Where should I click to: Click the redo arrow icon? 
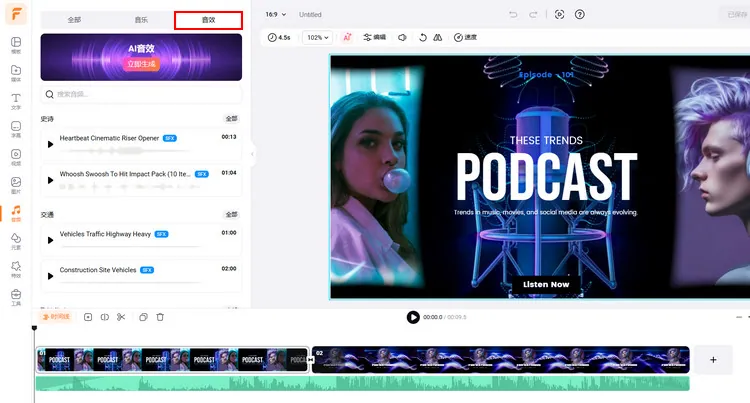(x=533, y=14)
